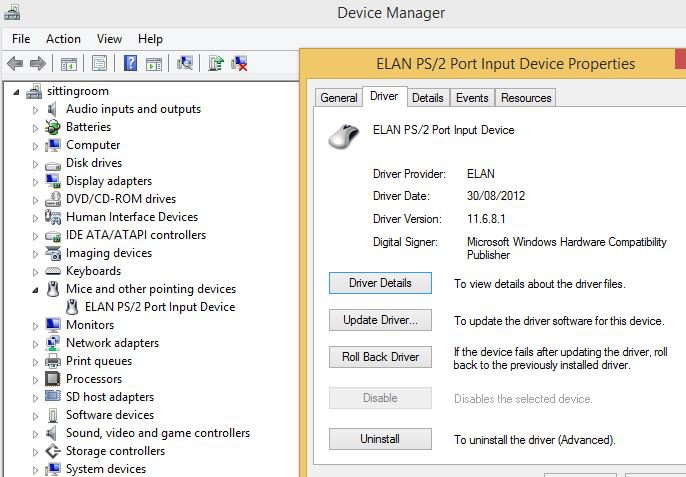Expand the Network adapters category
Screen dimensions: 686x477
coord(35,344)
